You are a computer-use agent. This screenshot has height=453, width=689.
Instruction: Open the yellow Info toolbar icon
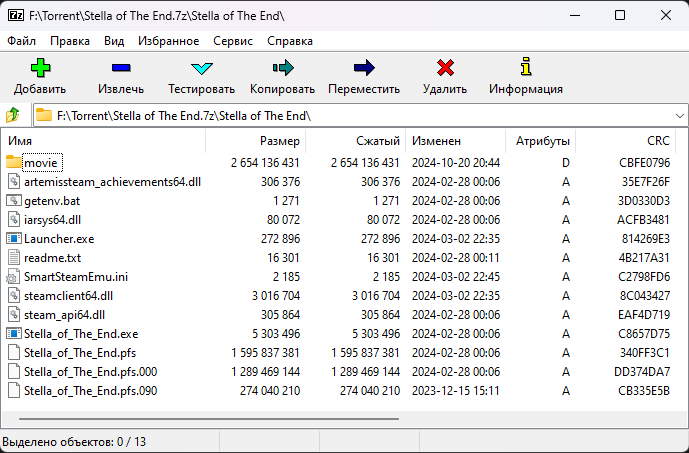525,68
